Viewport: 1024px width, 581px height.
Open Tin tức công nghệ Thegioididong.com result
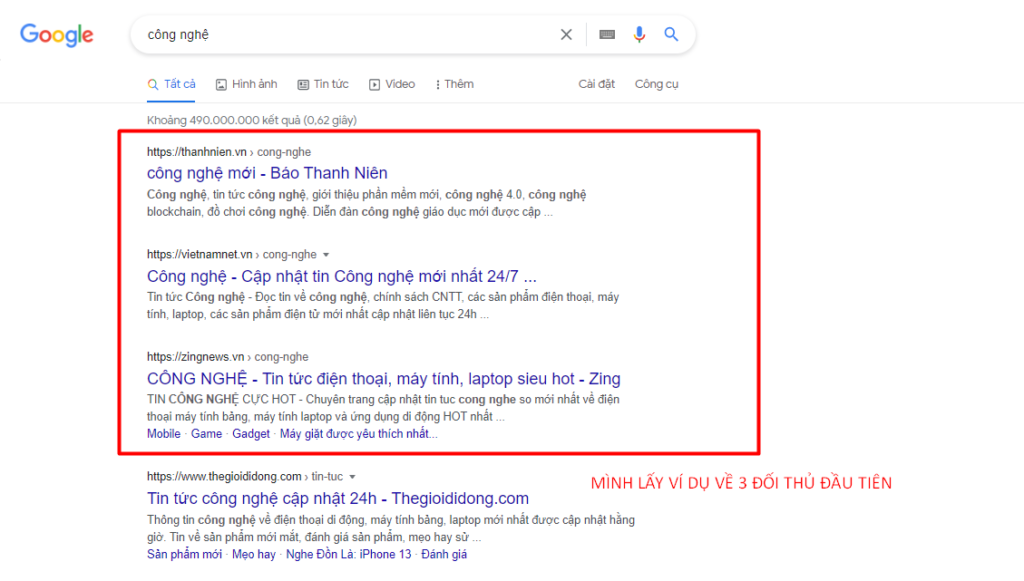click(x=338, y=499)
